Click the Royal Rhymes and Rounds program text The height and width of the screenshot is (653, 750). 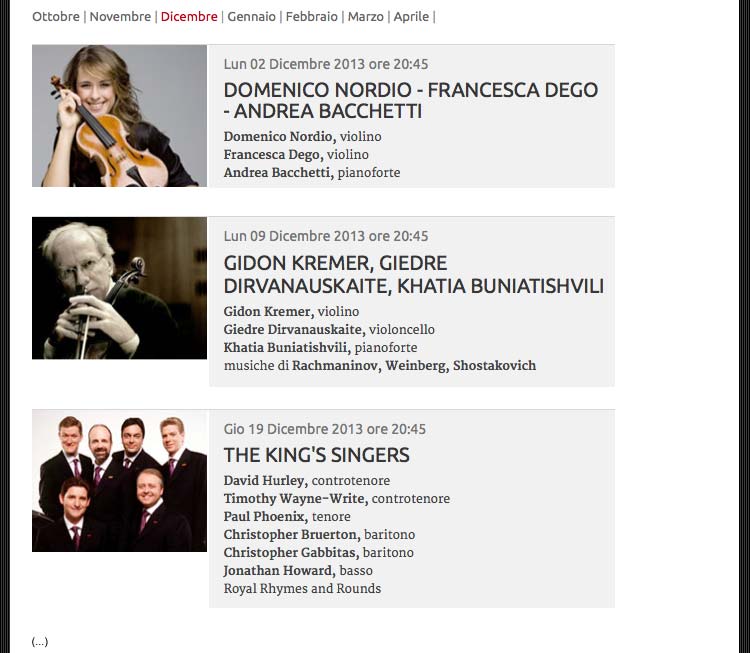coord(302,588)
